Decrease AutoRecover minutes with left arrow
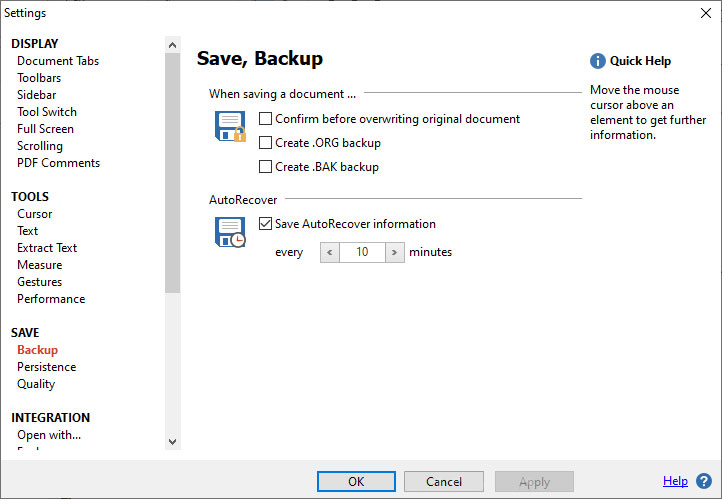Screen dimensions: 722x504 click(330, 252)
